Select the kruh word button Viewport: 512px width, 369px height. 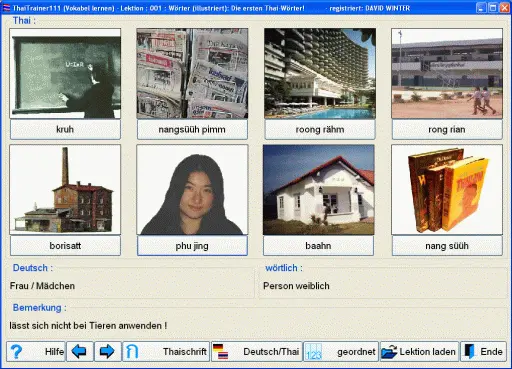(x=65, y=129)
